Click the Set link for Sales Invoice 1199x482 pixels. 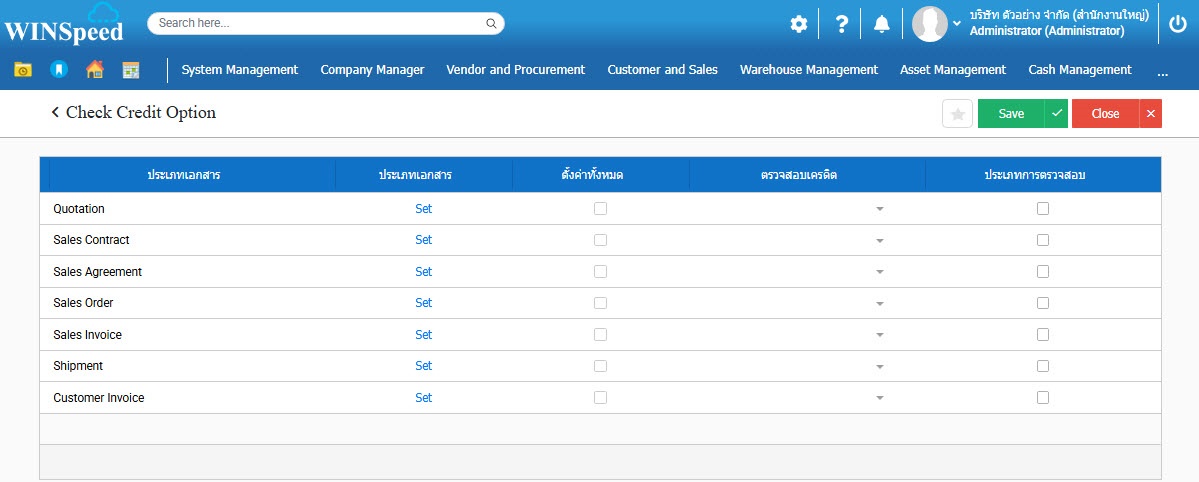click(x=424, y=334)
